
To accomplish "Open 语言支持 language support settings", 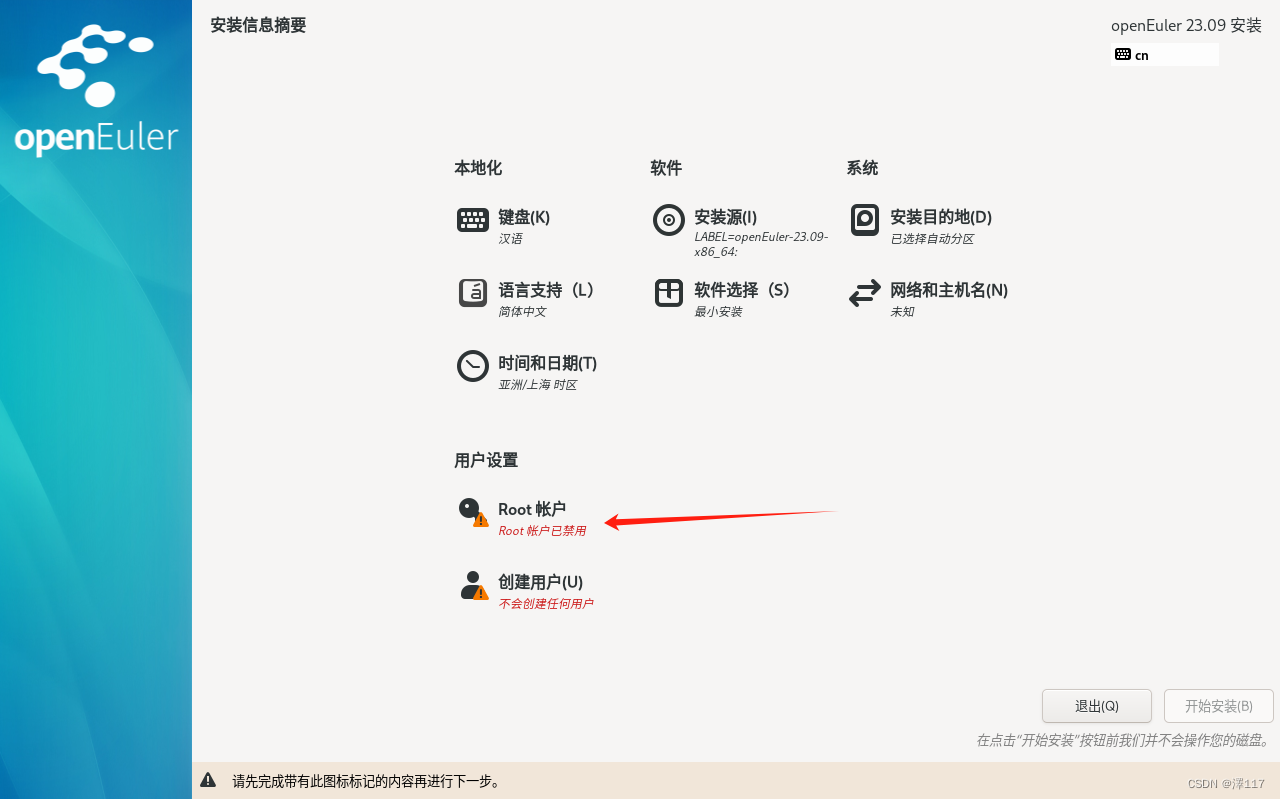I will (x=544, y=290).
